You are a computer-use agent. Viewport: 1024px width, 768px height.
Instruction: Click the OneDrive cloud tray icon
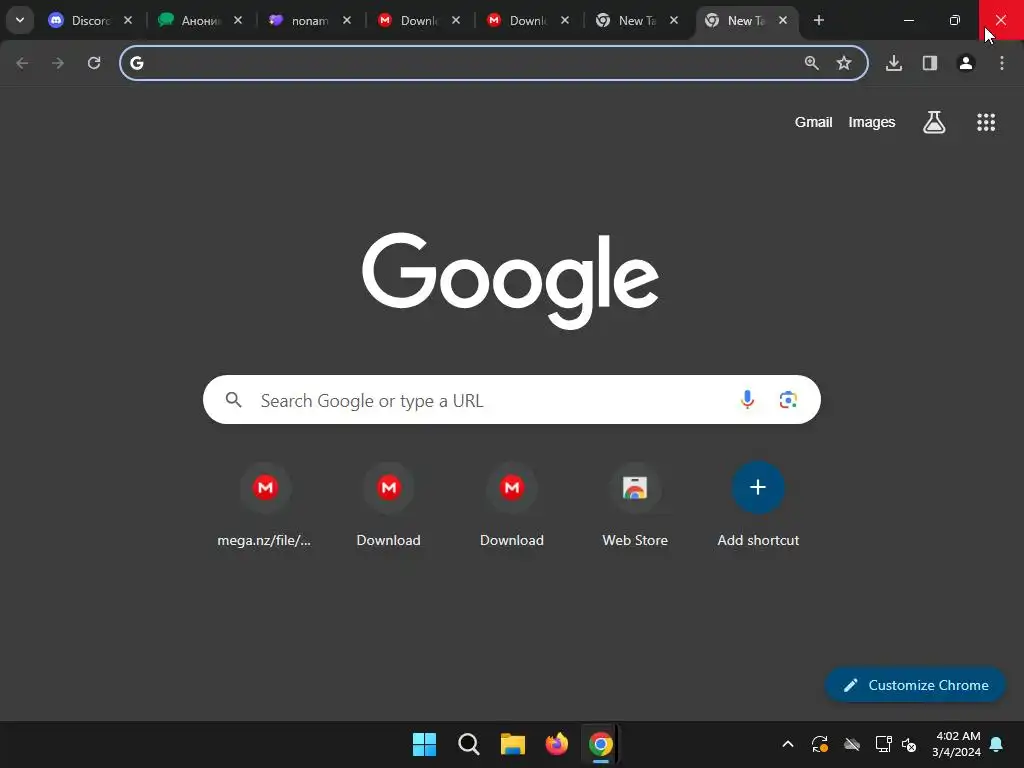point(852,744)
